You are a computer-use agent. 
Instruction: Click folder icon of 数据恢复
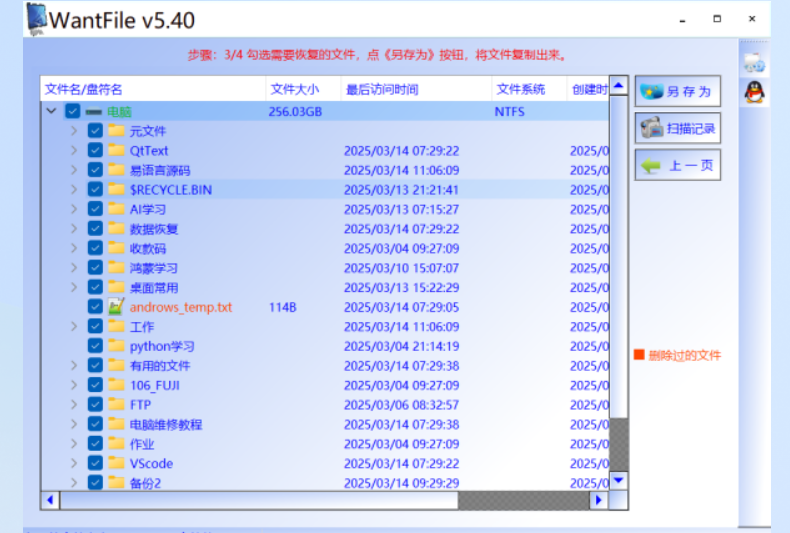[116, 229]
